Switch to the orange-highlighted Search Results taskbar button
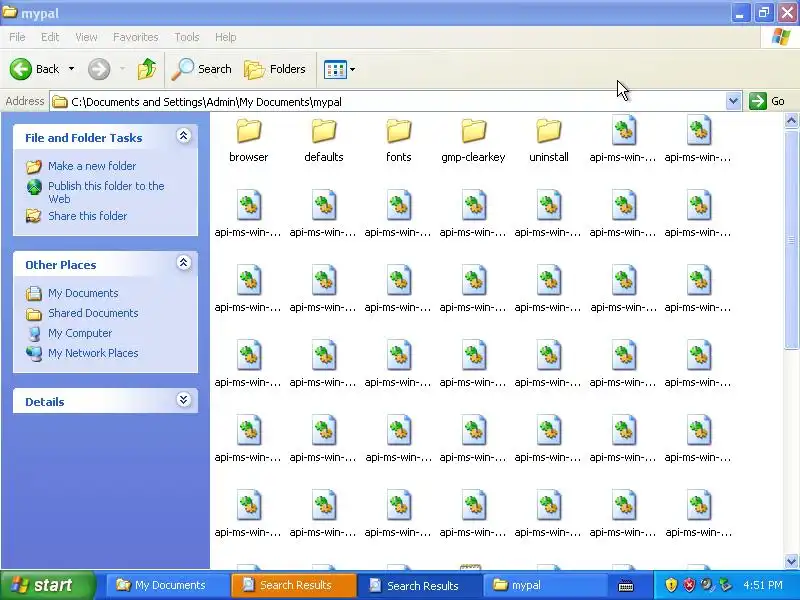This screenshot has height=600, width=800. point(293,585)
